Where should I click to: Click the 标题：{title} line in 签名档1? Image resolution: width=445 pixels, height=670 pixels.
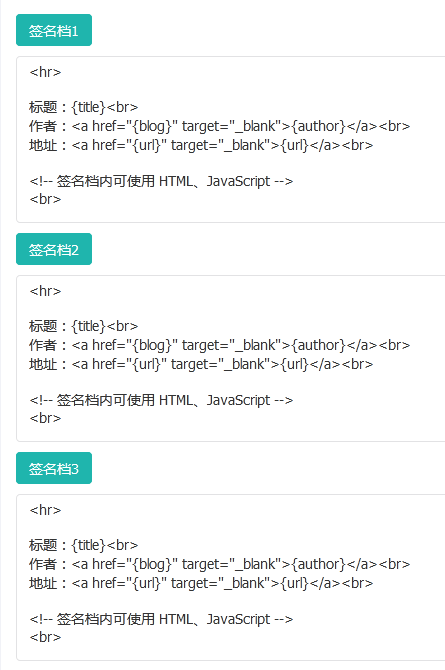click(83, 107)
